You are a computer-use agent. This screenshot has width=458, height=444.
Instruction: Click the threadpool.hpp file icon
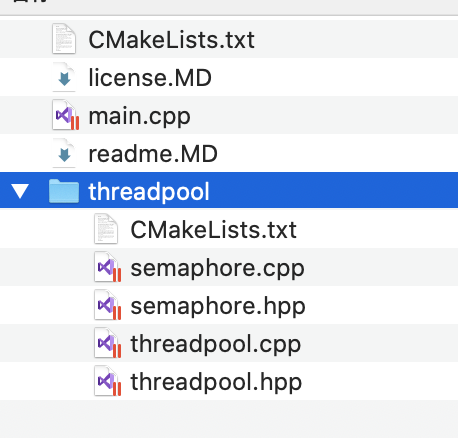tap(107, 381)
